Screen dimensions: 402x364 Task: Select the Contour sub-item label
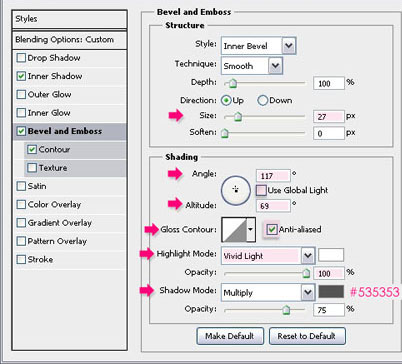coord(54,149)
